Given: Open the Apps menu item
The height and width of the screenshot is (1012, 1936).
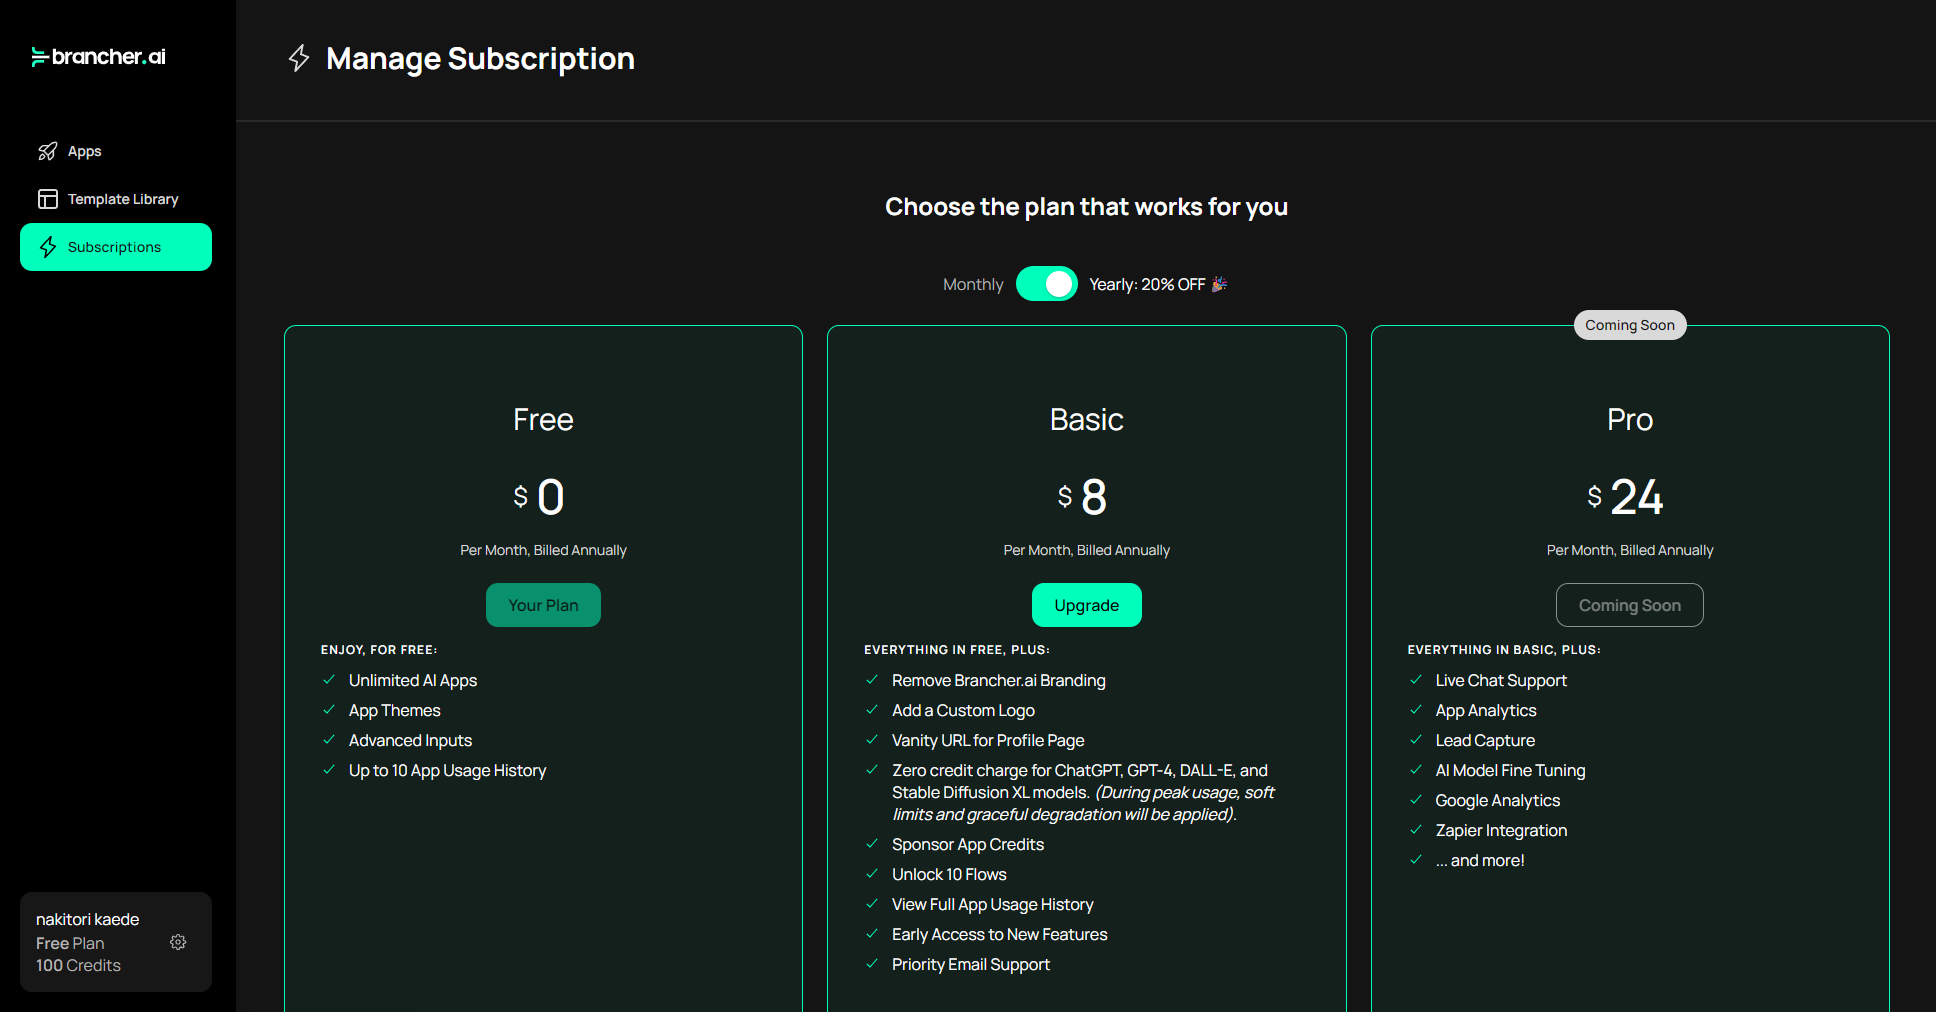Looking at the screenshot, I should point(85,151).
